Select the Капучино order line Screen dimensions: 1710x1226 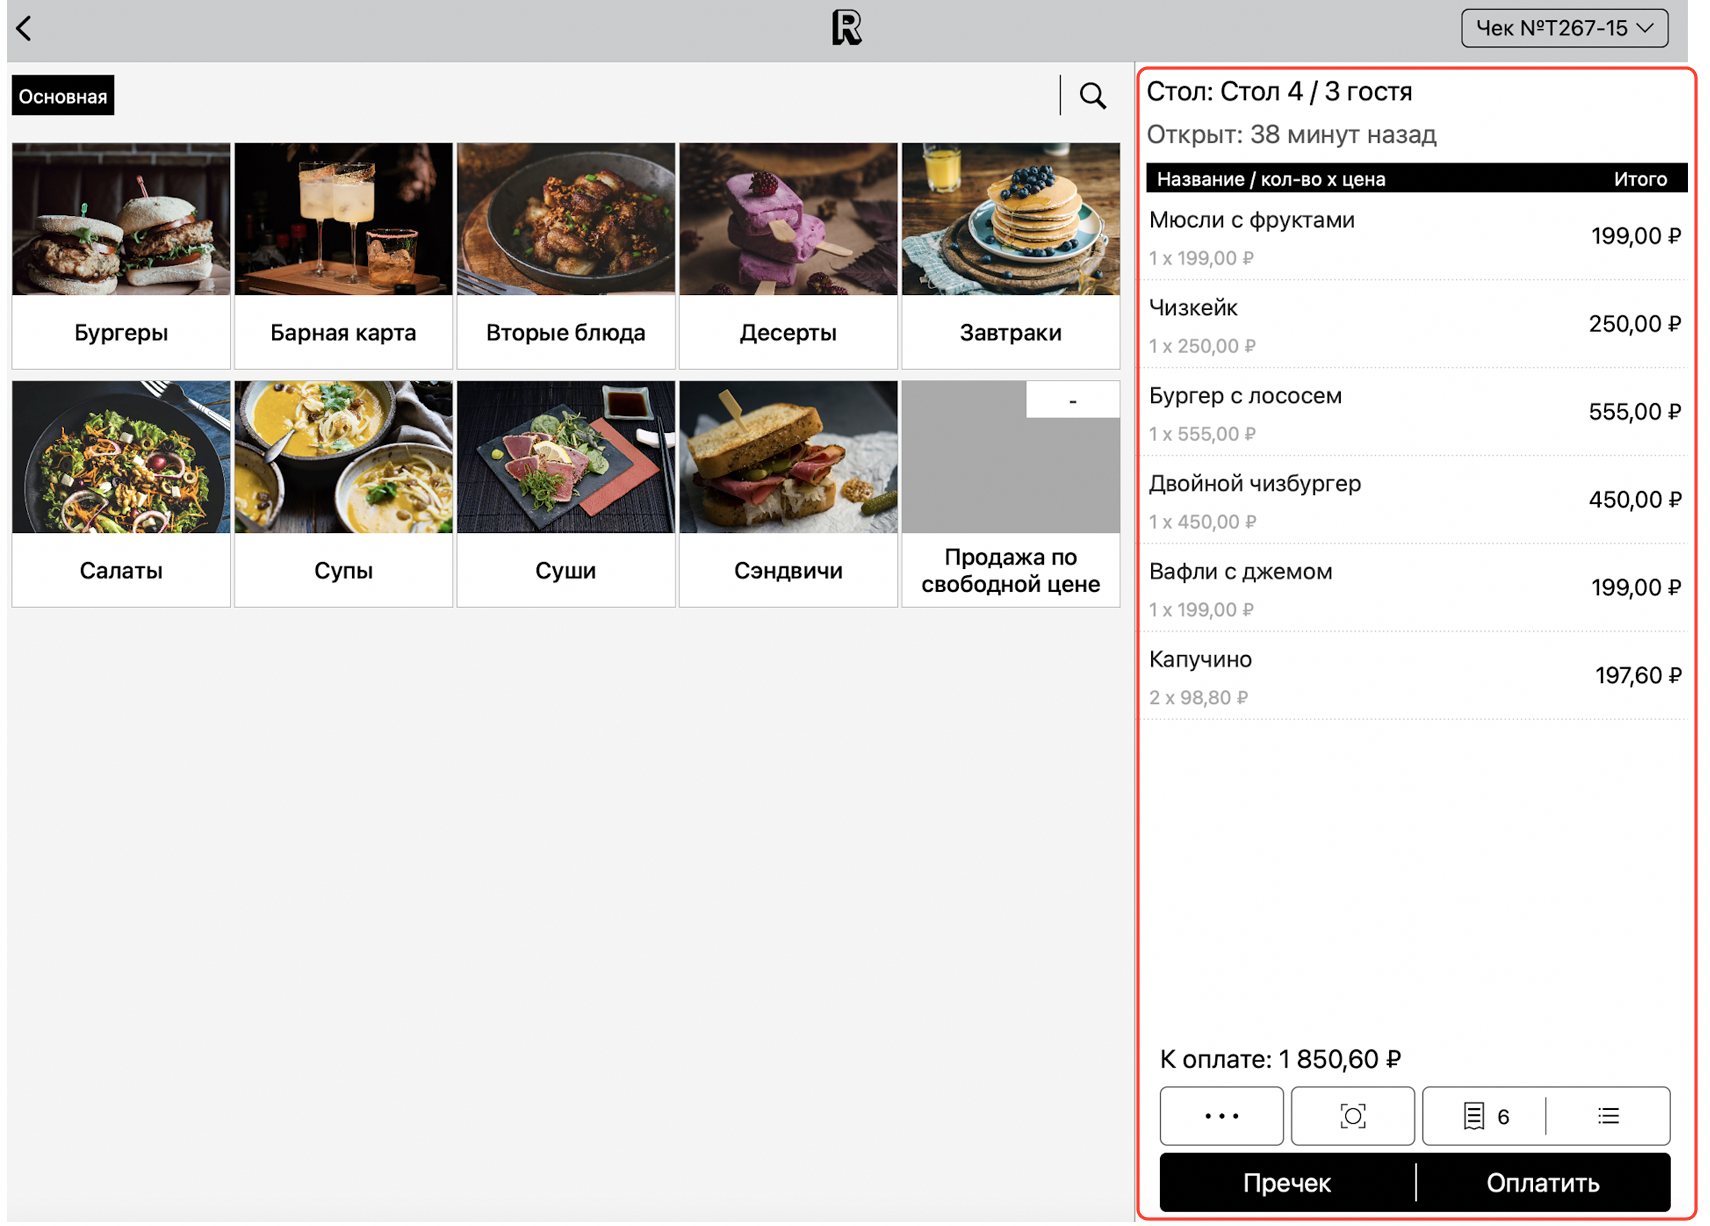pyautogui.click(x=1414, y=676)
